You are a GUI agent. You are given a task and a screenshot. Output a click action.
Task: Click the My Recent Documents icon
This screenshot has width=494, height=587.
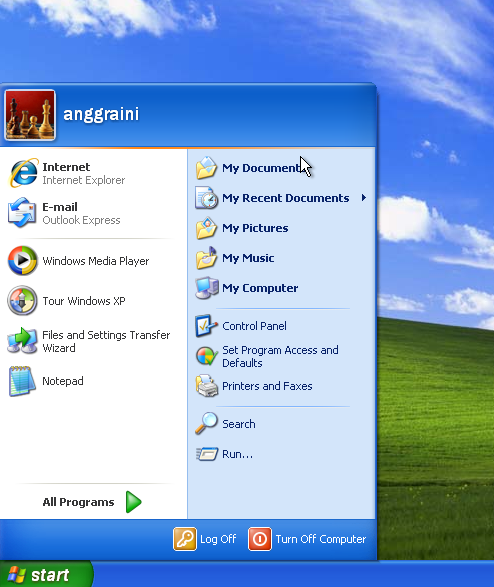click(x=206, y=197)
